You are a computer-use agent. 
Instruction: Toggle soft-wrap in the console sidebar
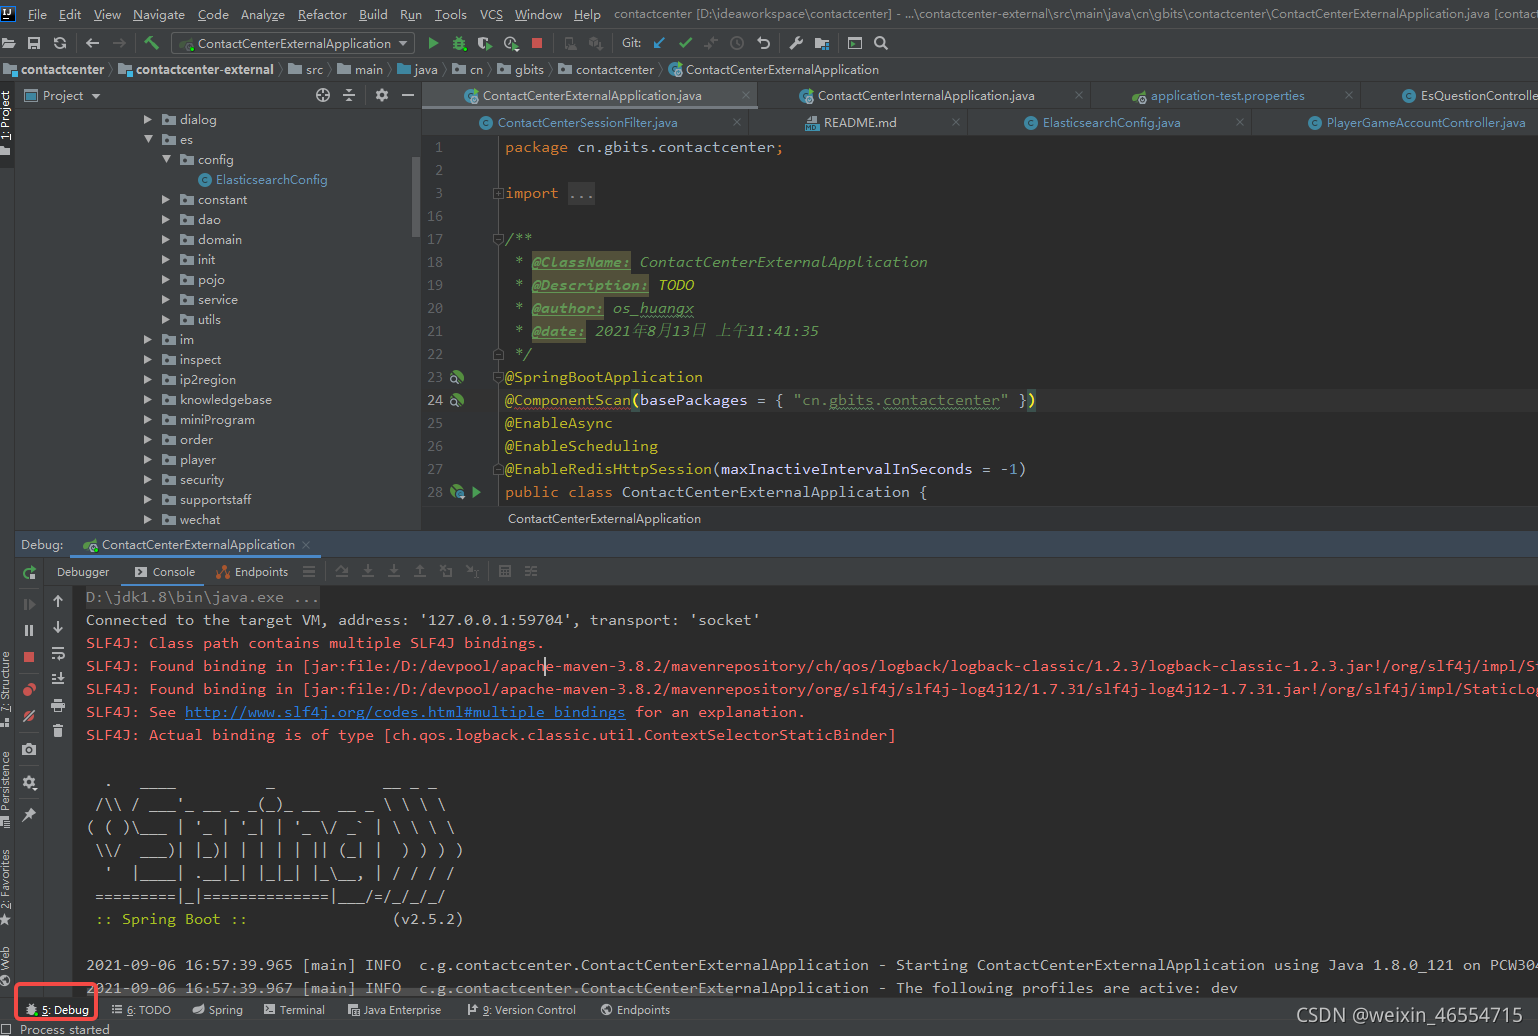(x=58, y=653)
